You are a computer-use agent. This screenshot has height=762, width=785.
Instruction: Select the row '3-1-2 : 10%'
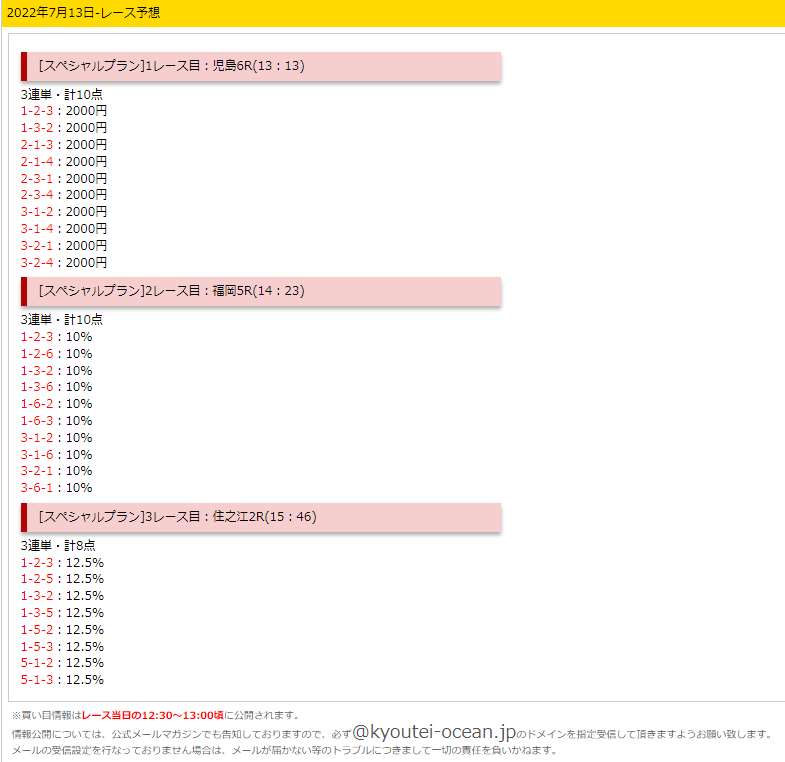[x=57, y=438]
